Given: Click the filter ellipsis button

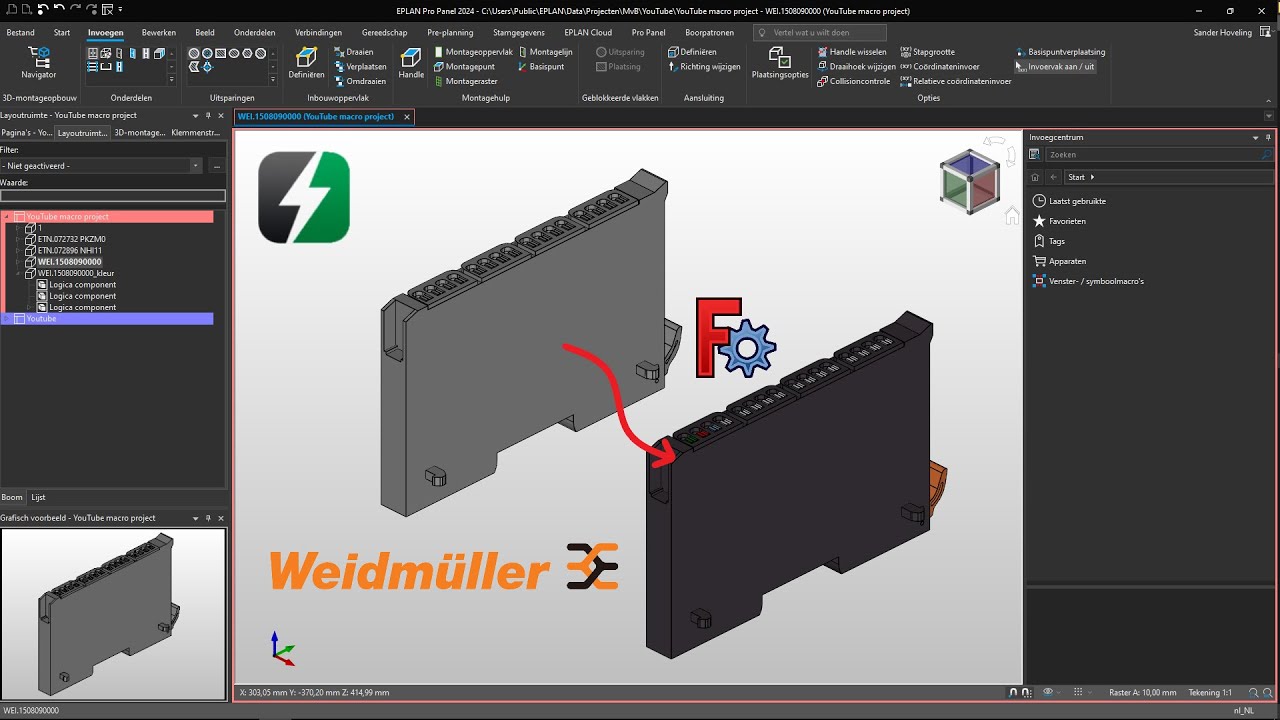Looking at the screenshot, I should pos(216,165).
